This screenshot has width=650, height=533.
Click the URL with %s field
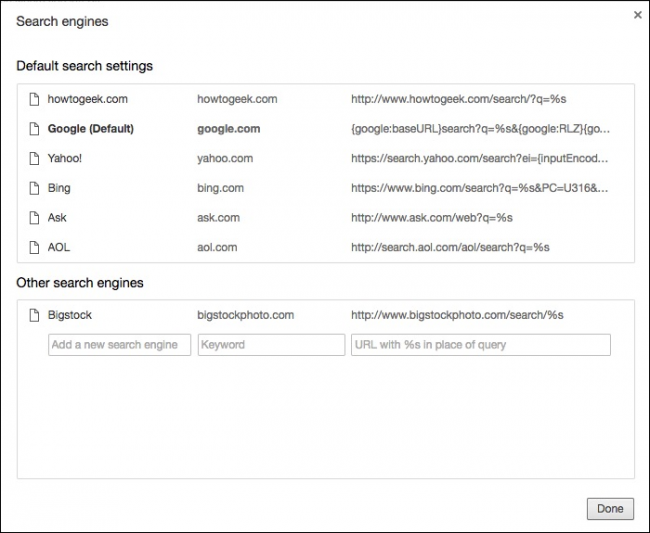point(480,345)
